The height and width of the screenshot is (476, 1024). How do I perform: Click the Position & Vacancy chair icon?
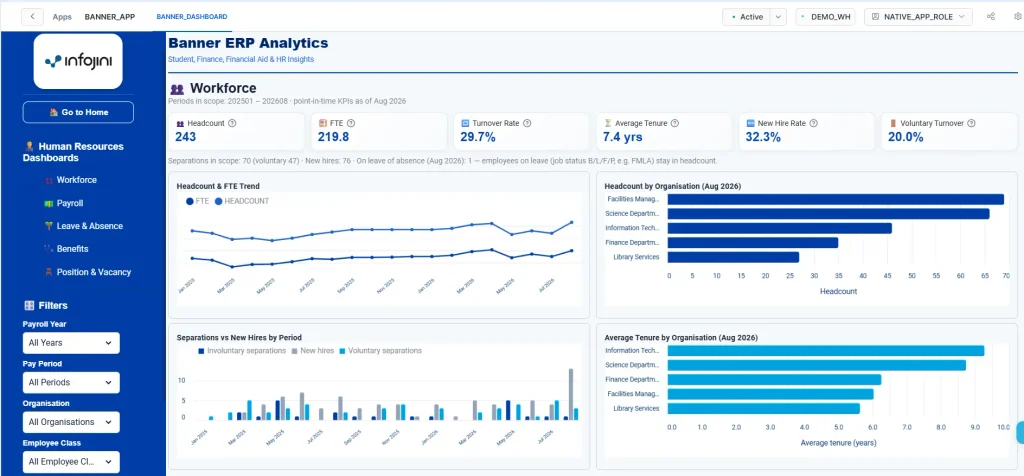pyautogui.click(x=48, y=272)
